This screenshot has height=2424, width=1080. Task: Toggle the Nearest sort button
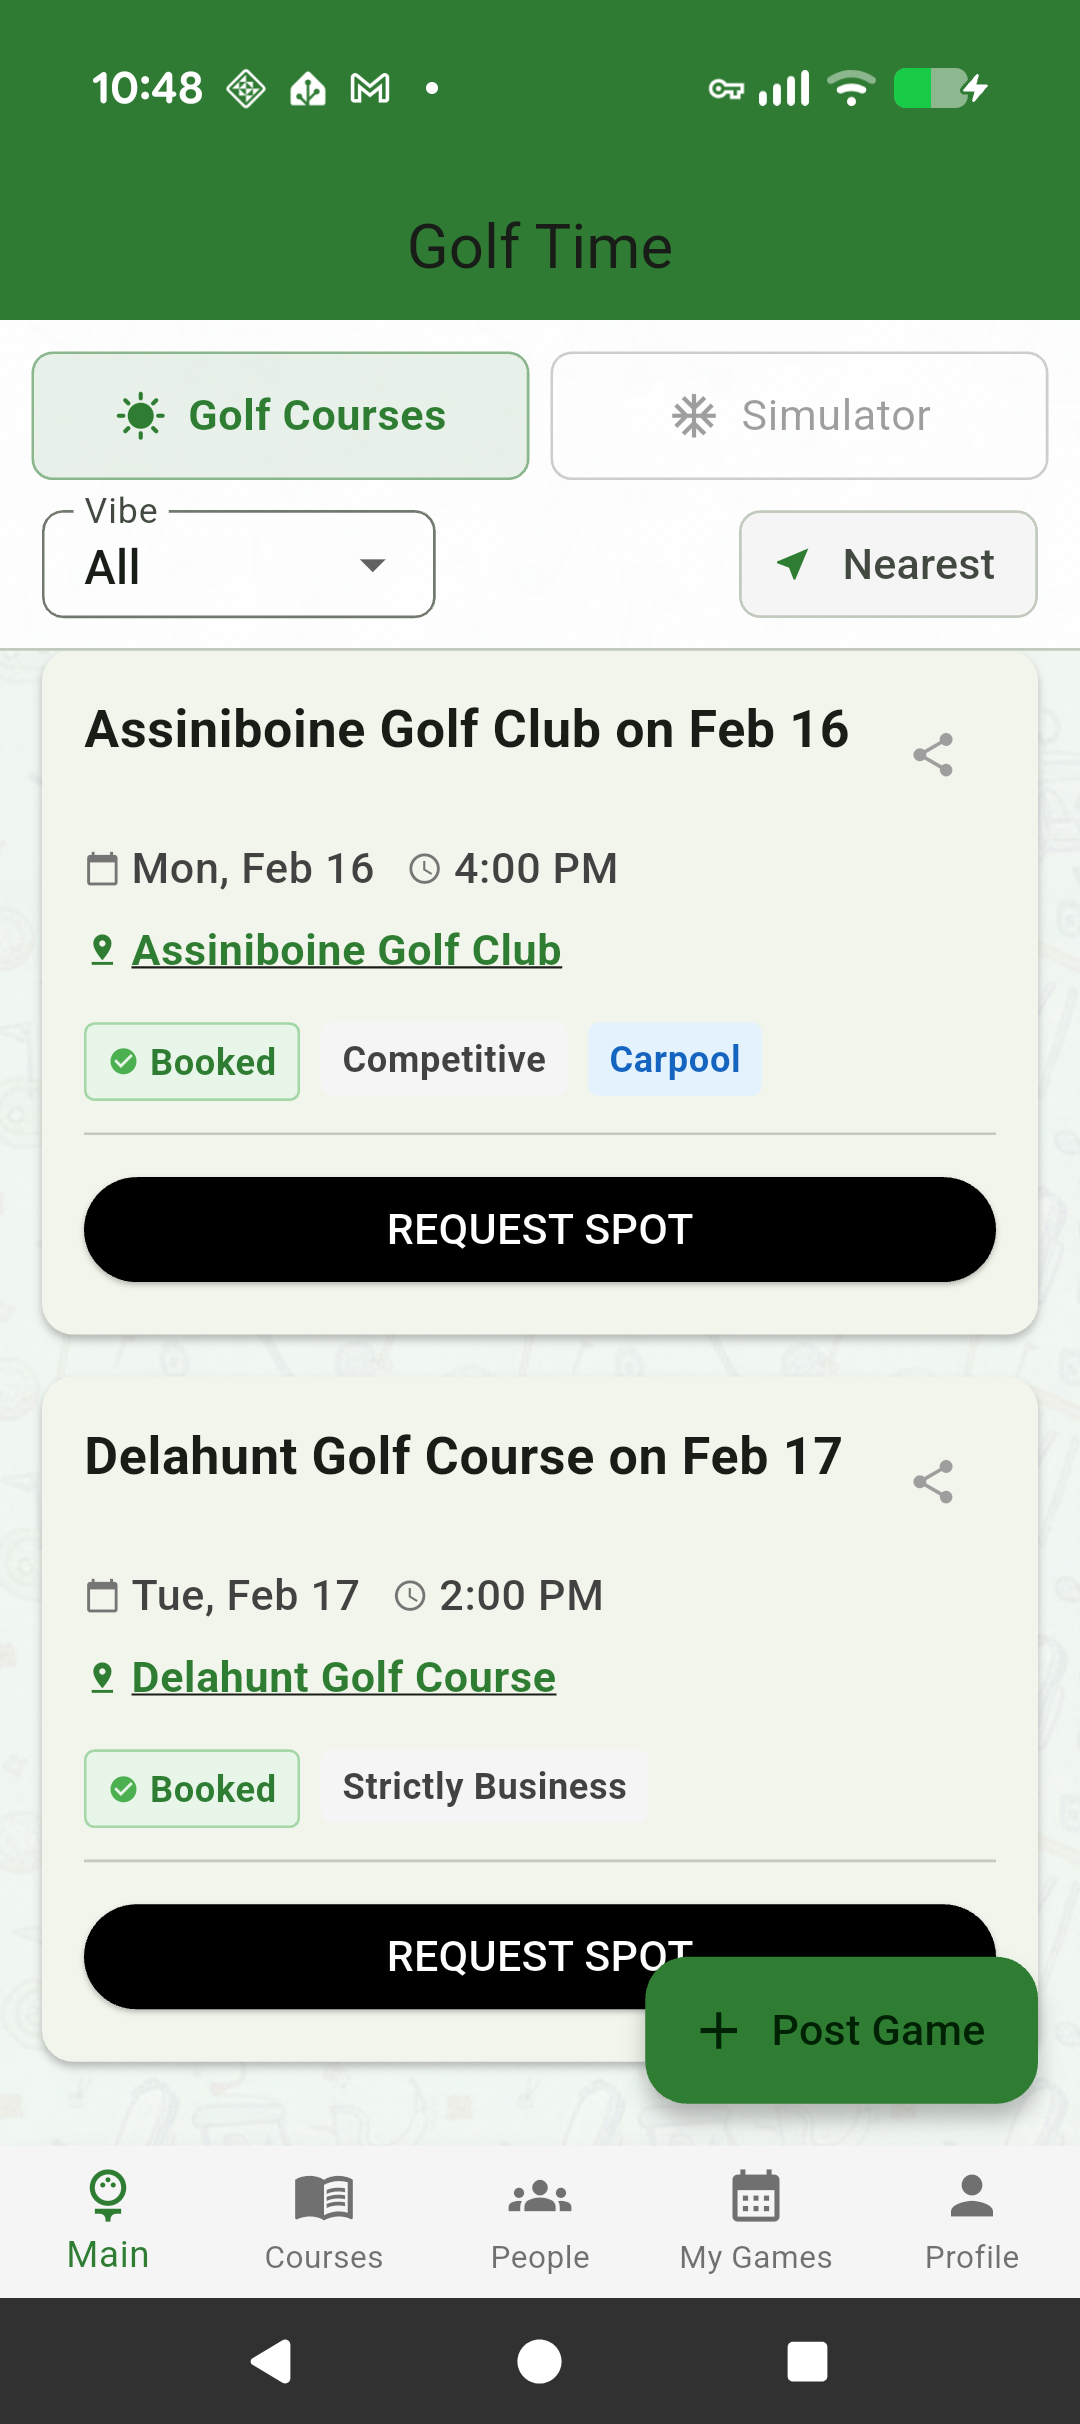888,565
